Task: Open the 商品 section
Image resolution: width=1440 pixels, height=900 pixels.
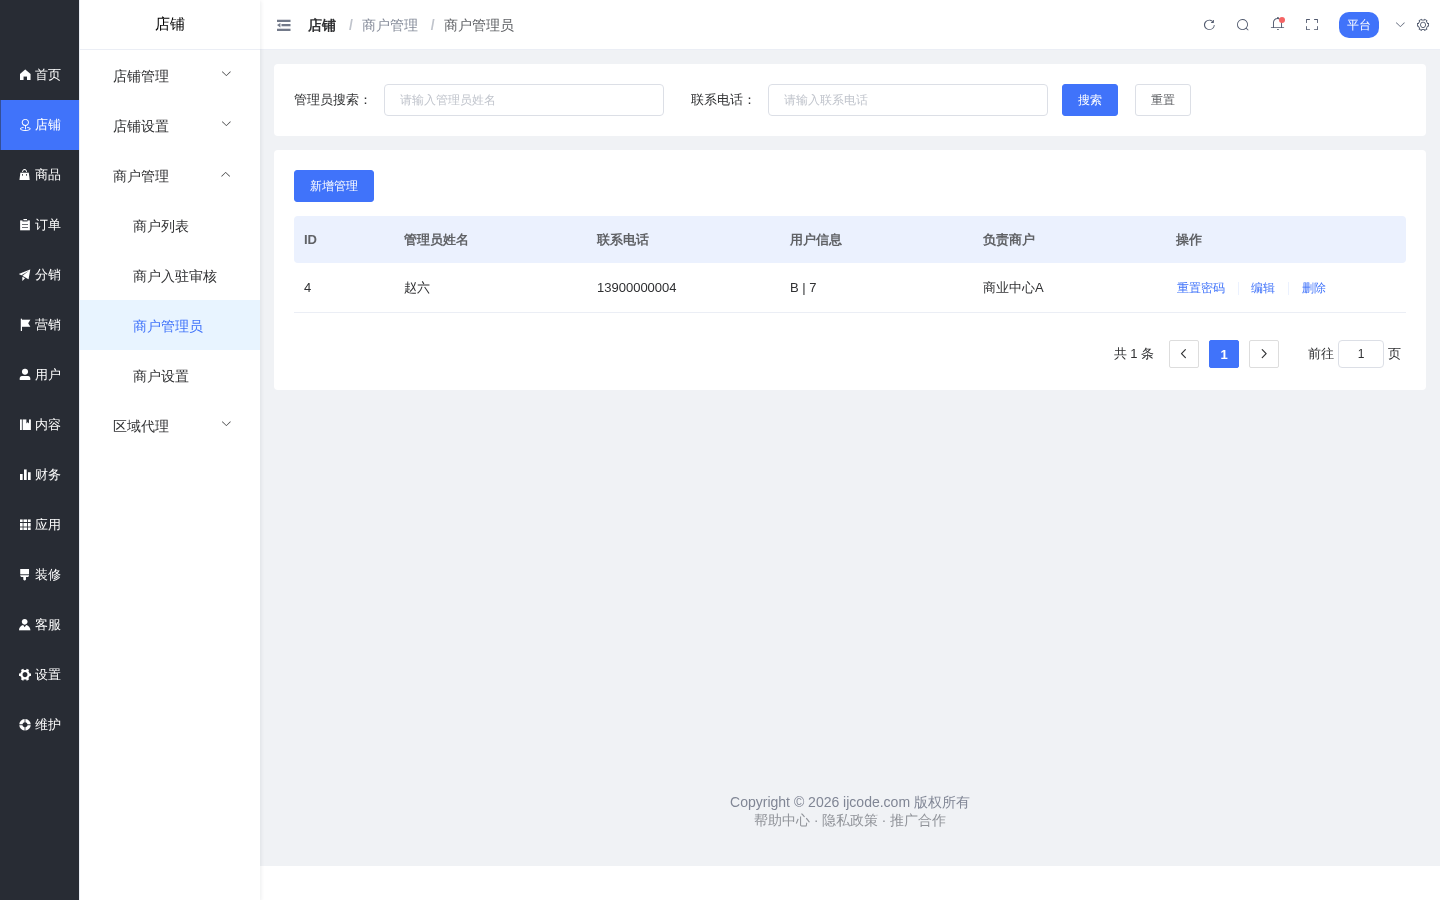Action: point(40,175)
